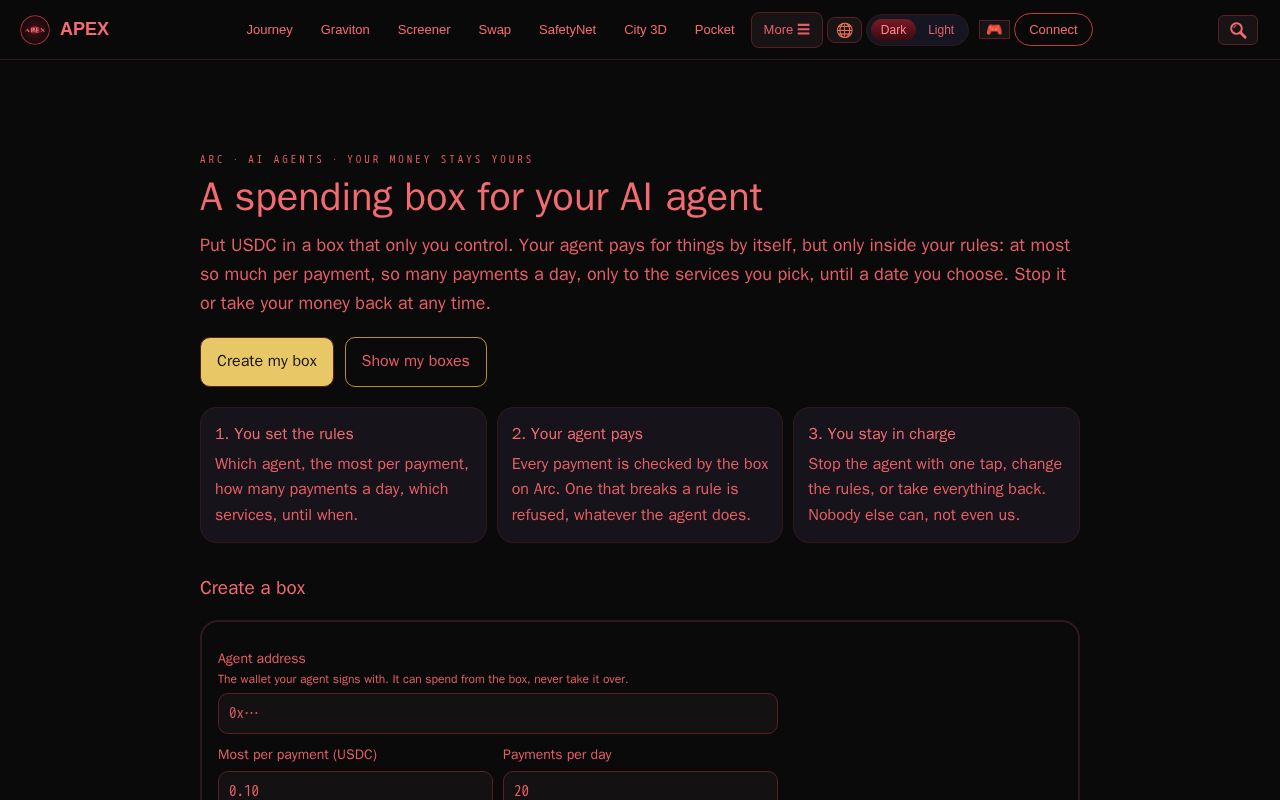The width and height of the screenshot is (1280, 800).
Task: Open the Graviton nav item
Action: (345, 30)
